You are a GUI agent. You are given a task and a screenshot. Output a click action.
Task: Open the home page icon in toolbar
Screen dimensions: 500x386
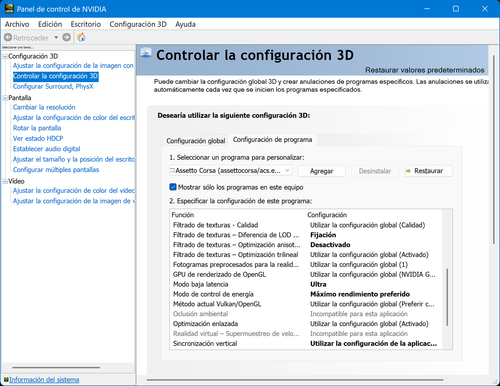click(81, 37)
